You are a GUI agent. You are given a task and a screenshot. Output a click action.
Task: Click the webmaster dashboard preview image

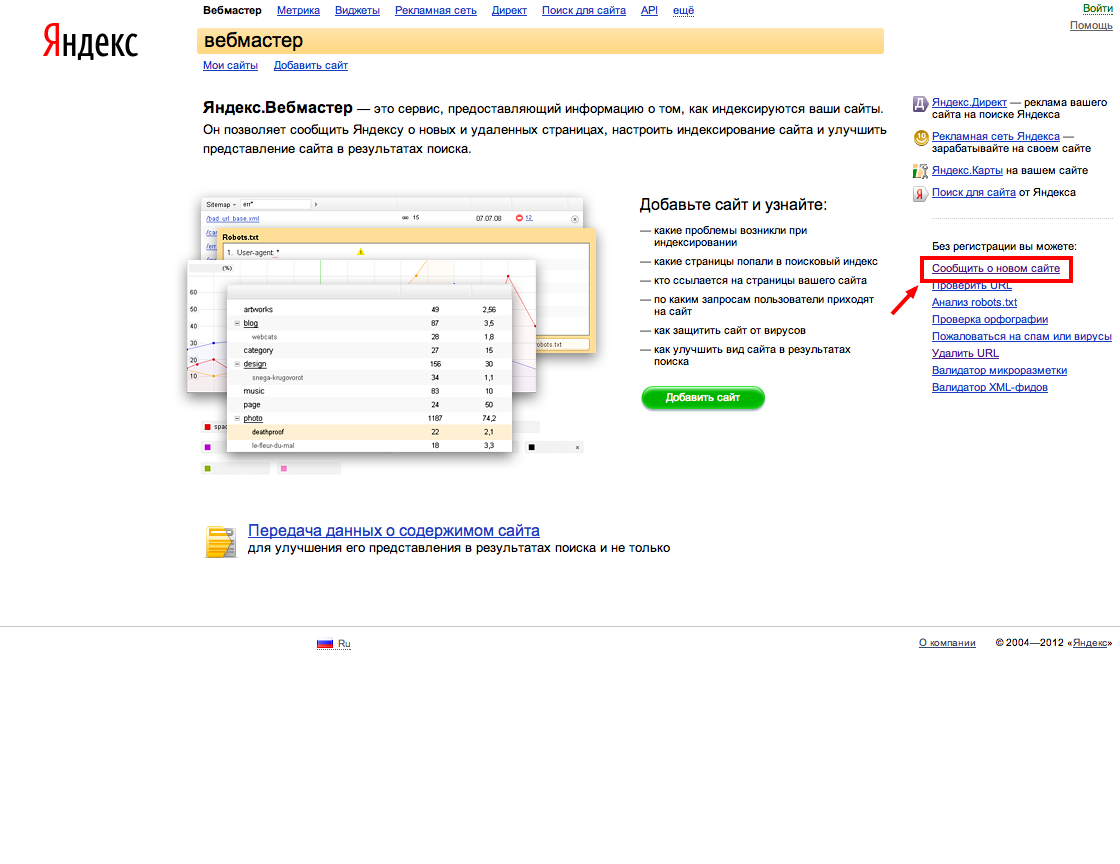(x=391, y=336)
